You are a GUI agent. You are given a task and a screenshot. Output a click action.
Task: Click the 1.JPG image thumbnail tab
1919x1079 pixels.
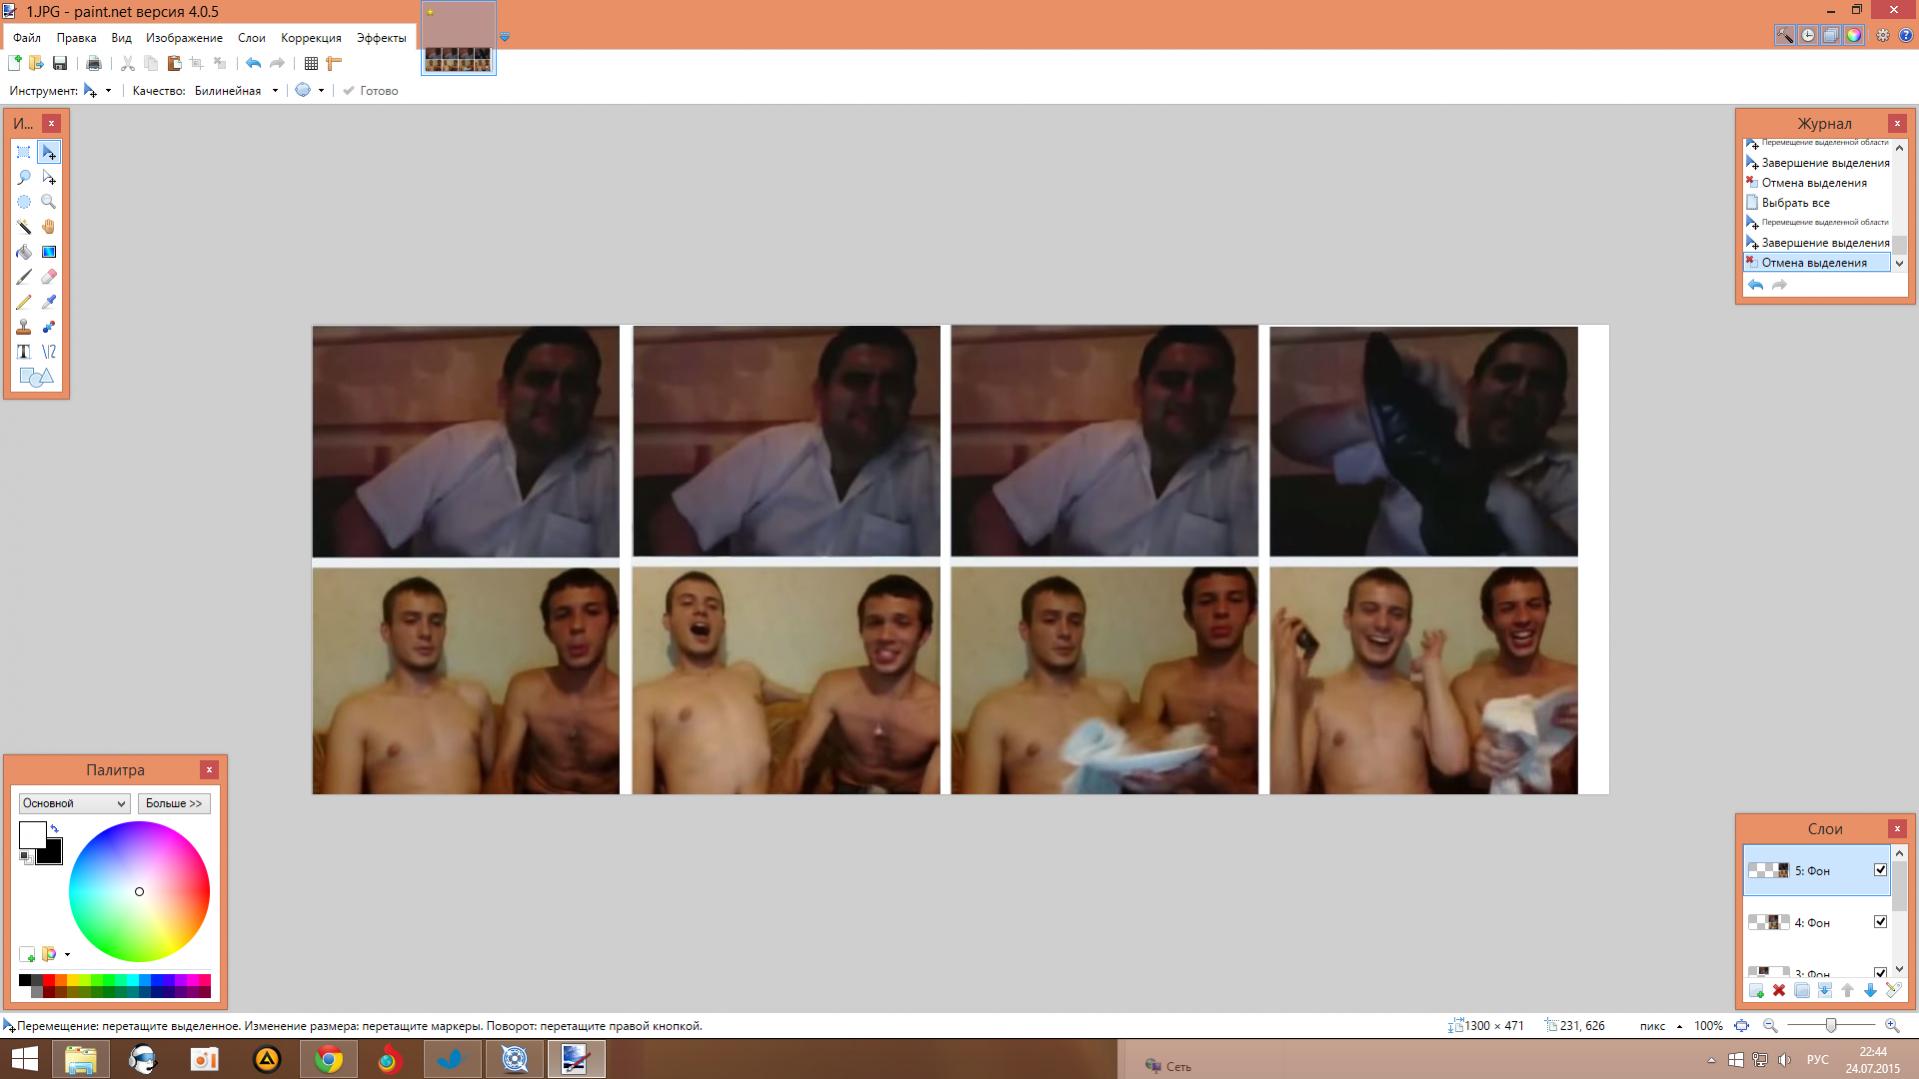click(458, 38)
